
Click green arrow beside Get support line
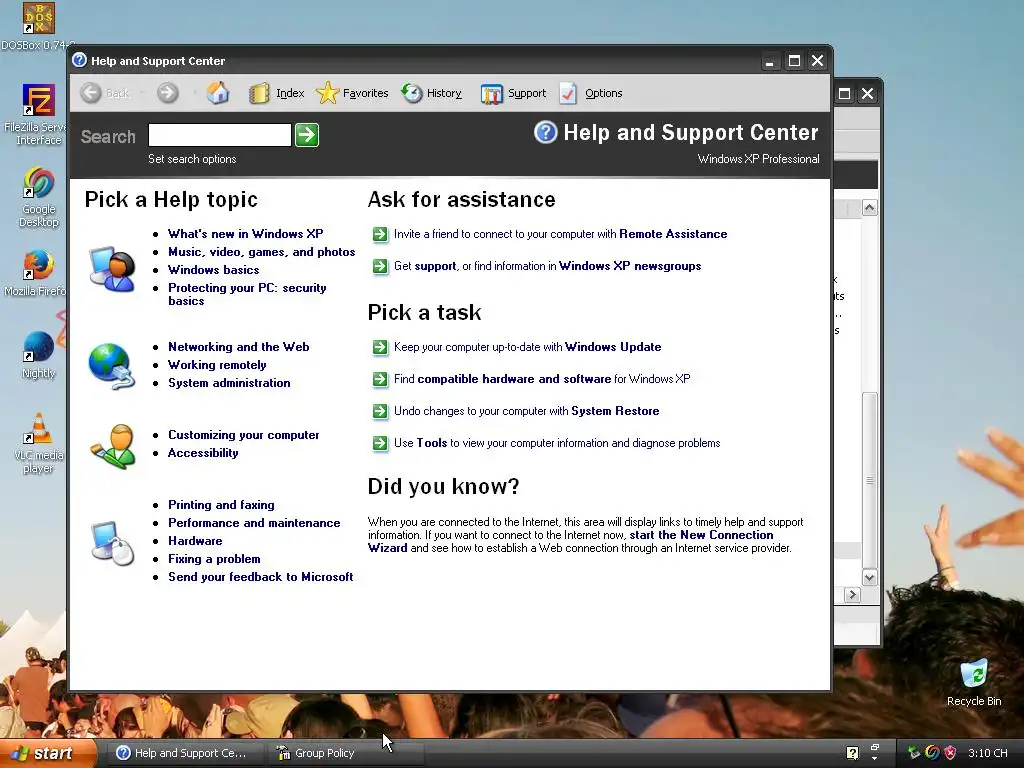click(380, 266)
